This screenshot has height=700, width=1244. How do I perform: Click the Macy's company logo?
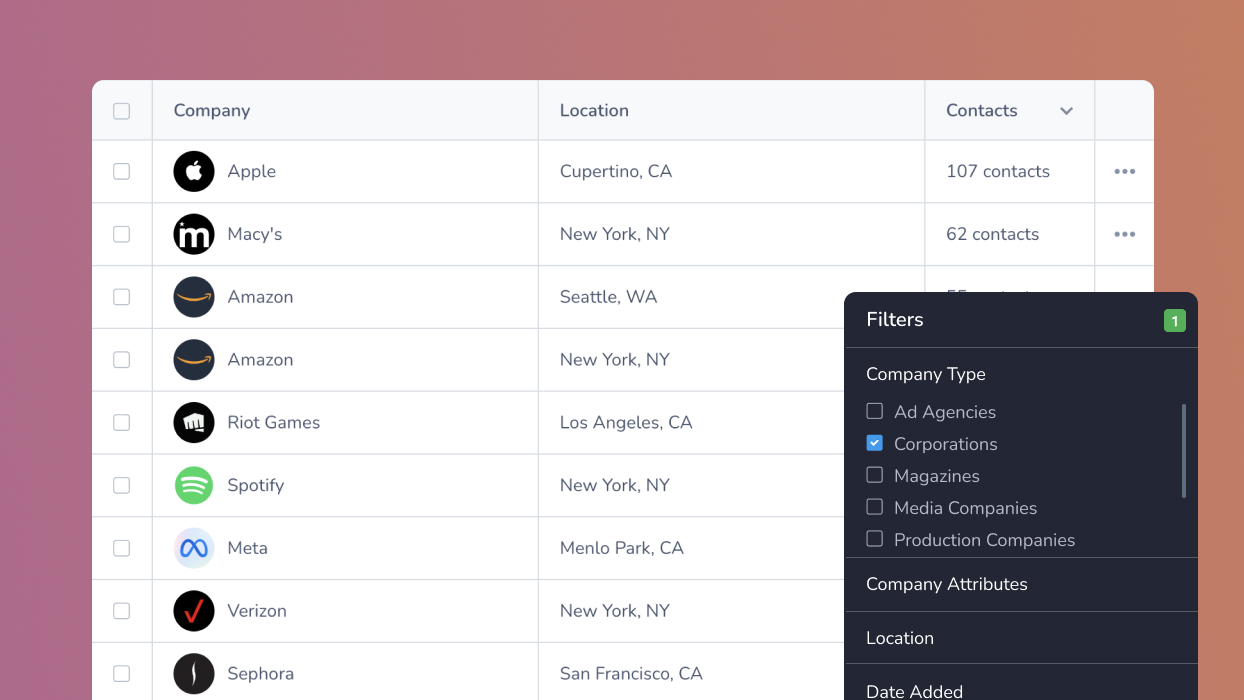(x=194, y=234)
